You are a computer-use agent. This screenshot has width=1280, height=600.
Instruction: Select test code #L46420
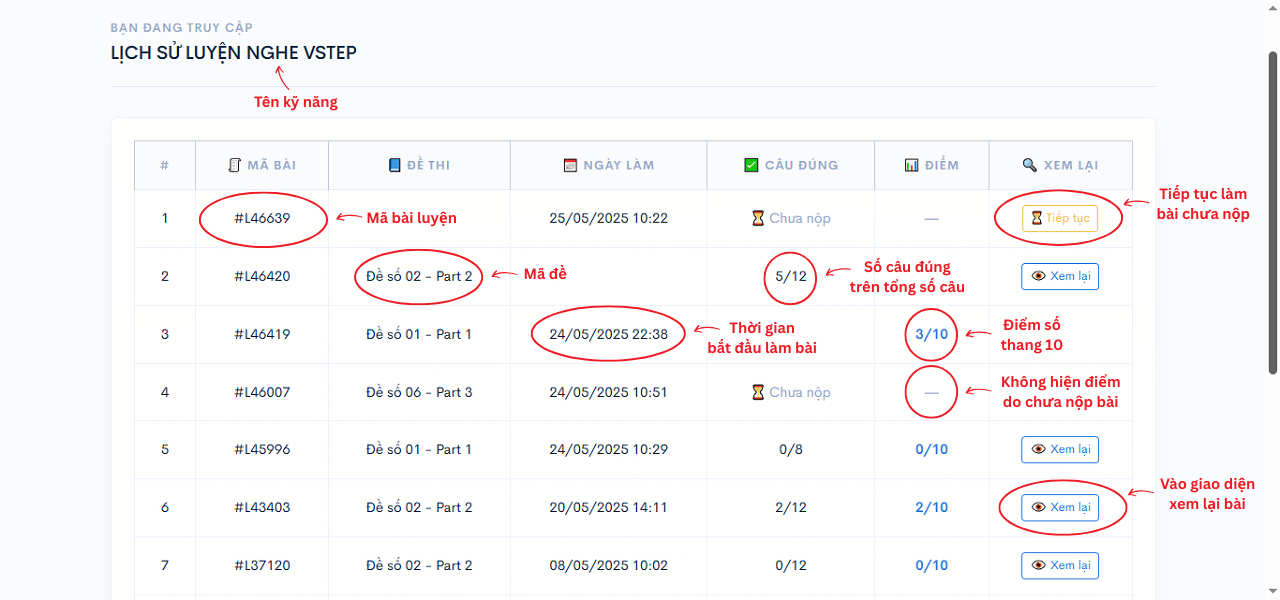click(x=262, y=276)
